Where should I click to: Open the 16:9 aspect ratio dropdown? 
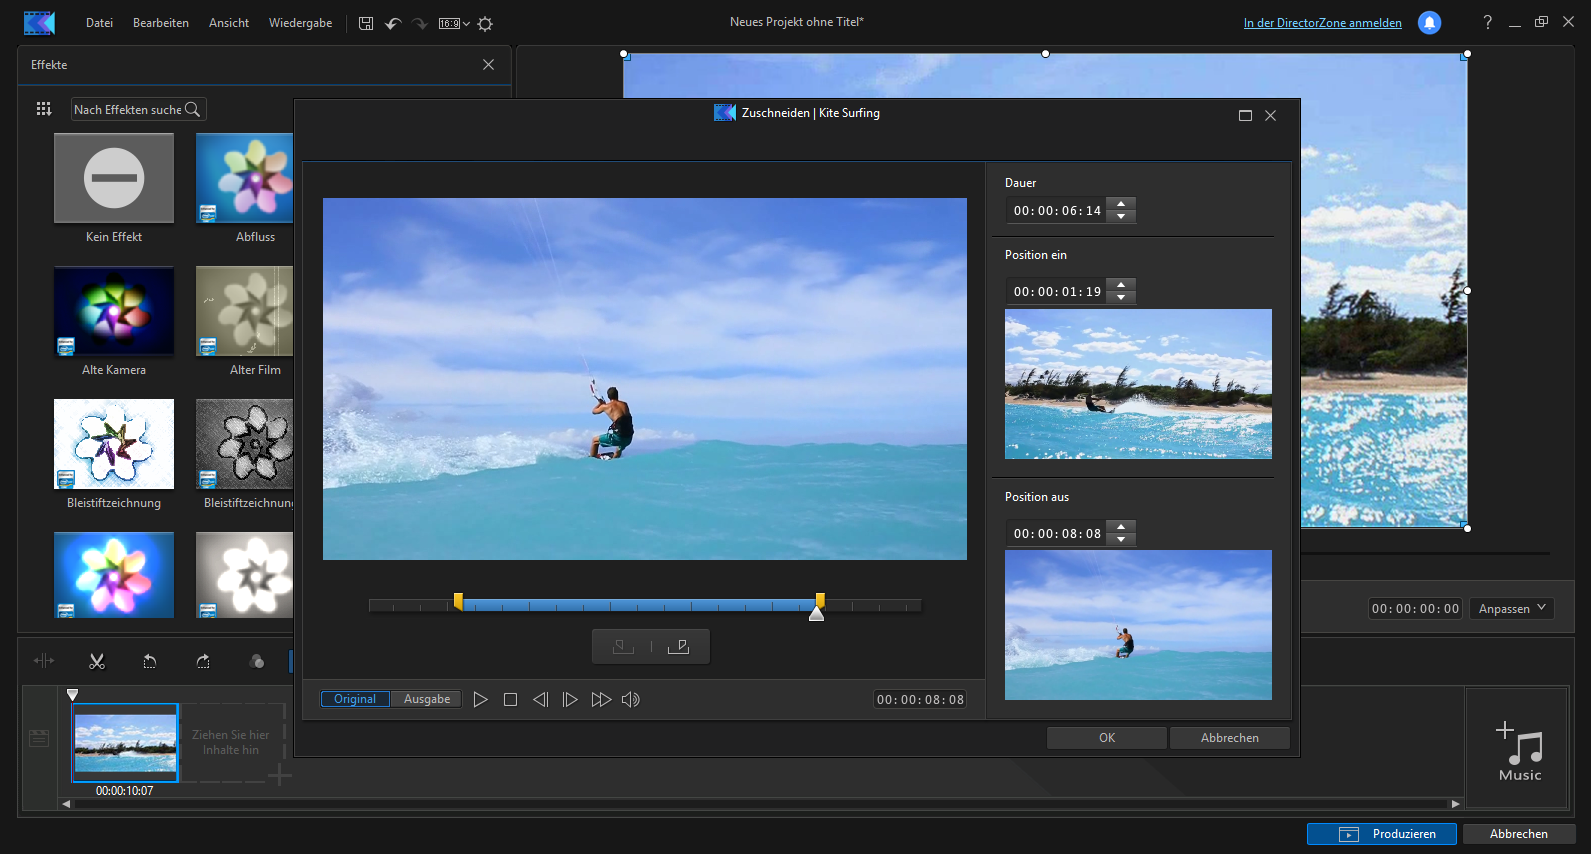click(x=454, y=23)
